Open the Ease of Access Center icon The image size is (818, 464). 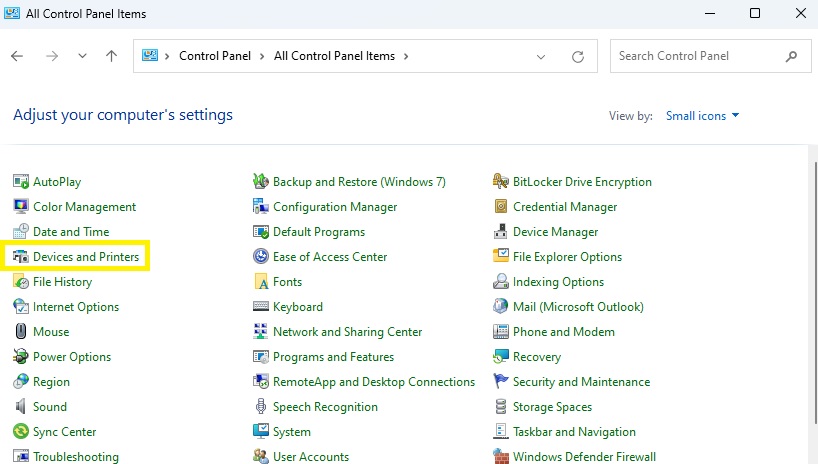pyautogui.click(x=261, y=257)
